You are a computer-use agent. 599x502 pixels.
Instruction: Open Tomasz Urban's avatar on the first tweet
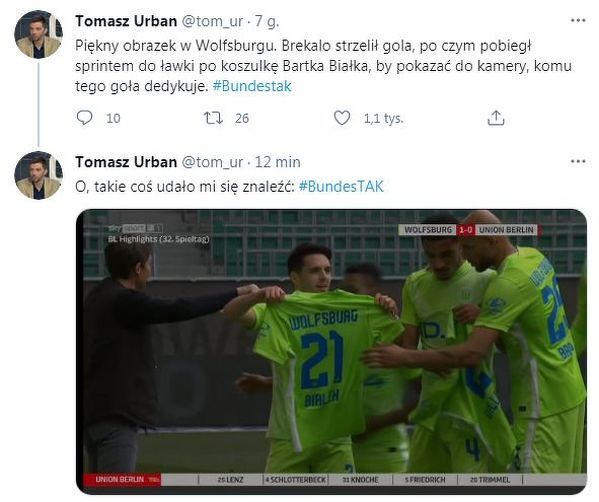[38, 34]
